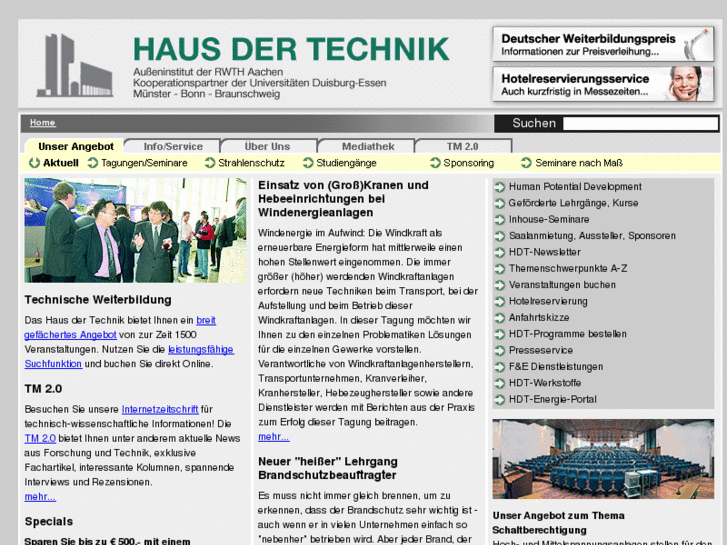Select the Unser Angebot tab
Image resolution: width=727 pixels, height=545 pixels.
point(76,147)
